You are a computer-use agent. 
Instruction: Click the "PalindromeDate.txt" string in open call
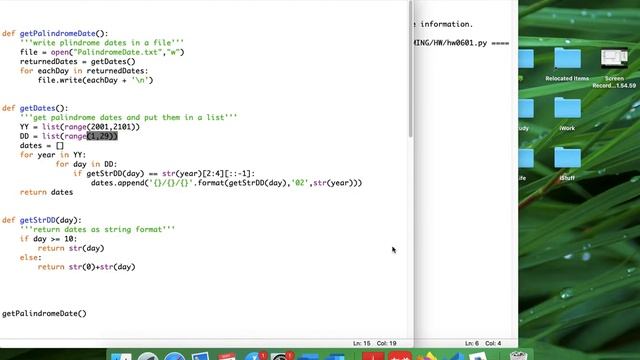tap(117, 52)
